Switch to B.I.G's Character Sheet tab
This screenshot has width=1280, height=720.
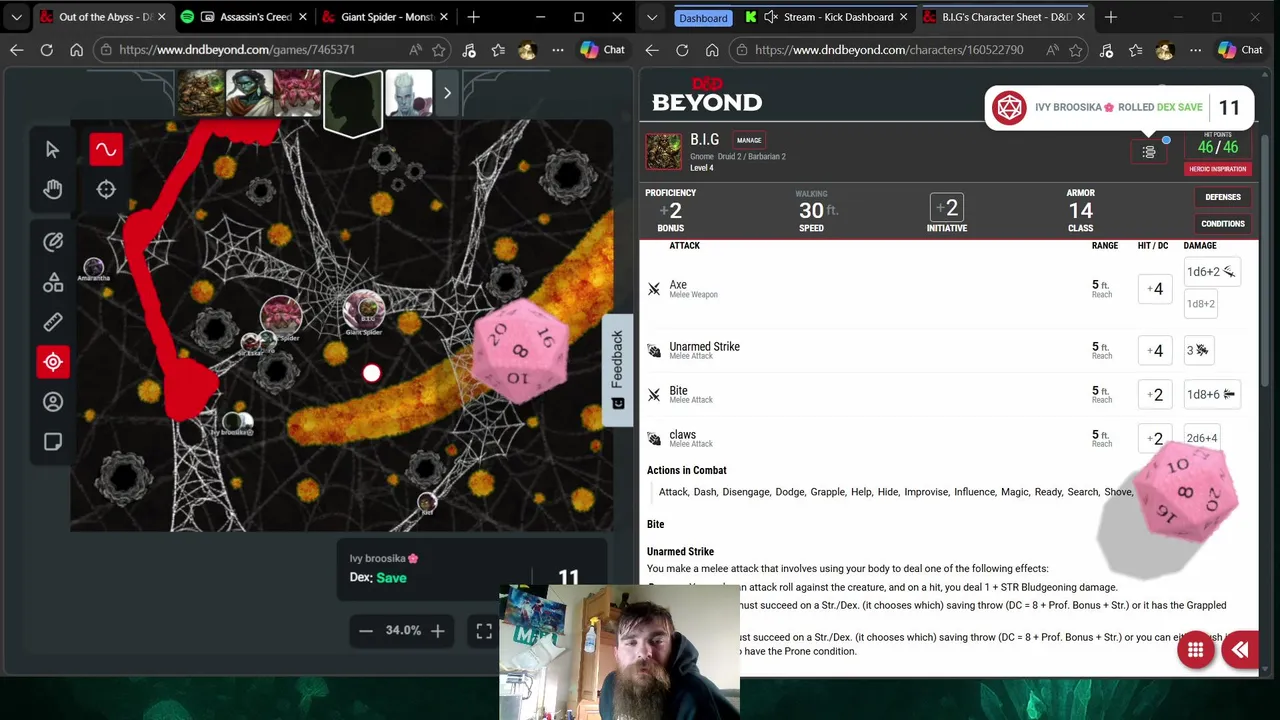pos(1006,17)
